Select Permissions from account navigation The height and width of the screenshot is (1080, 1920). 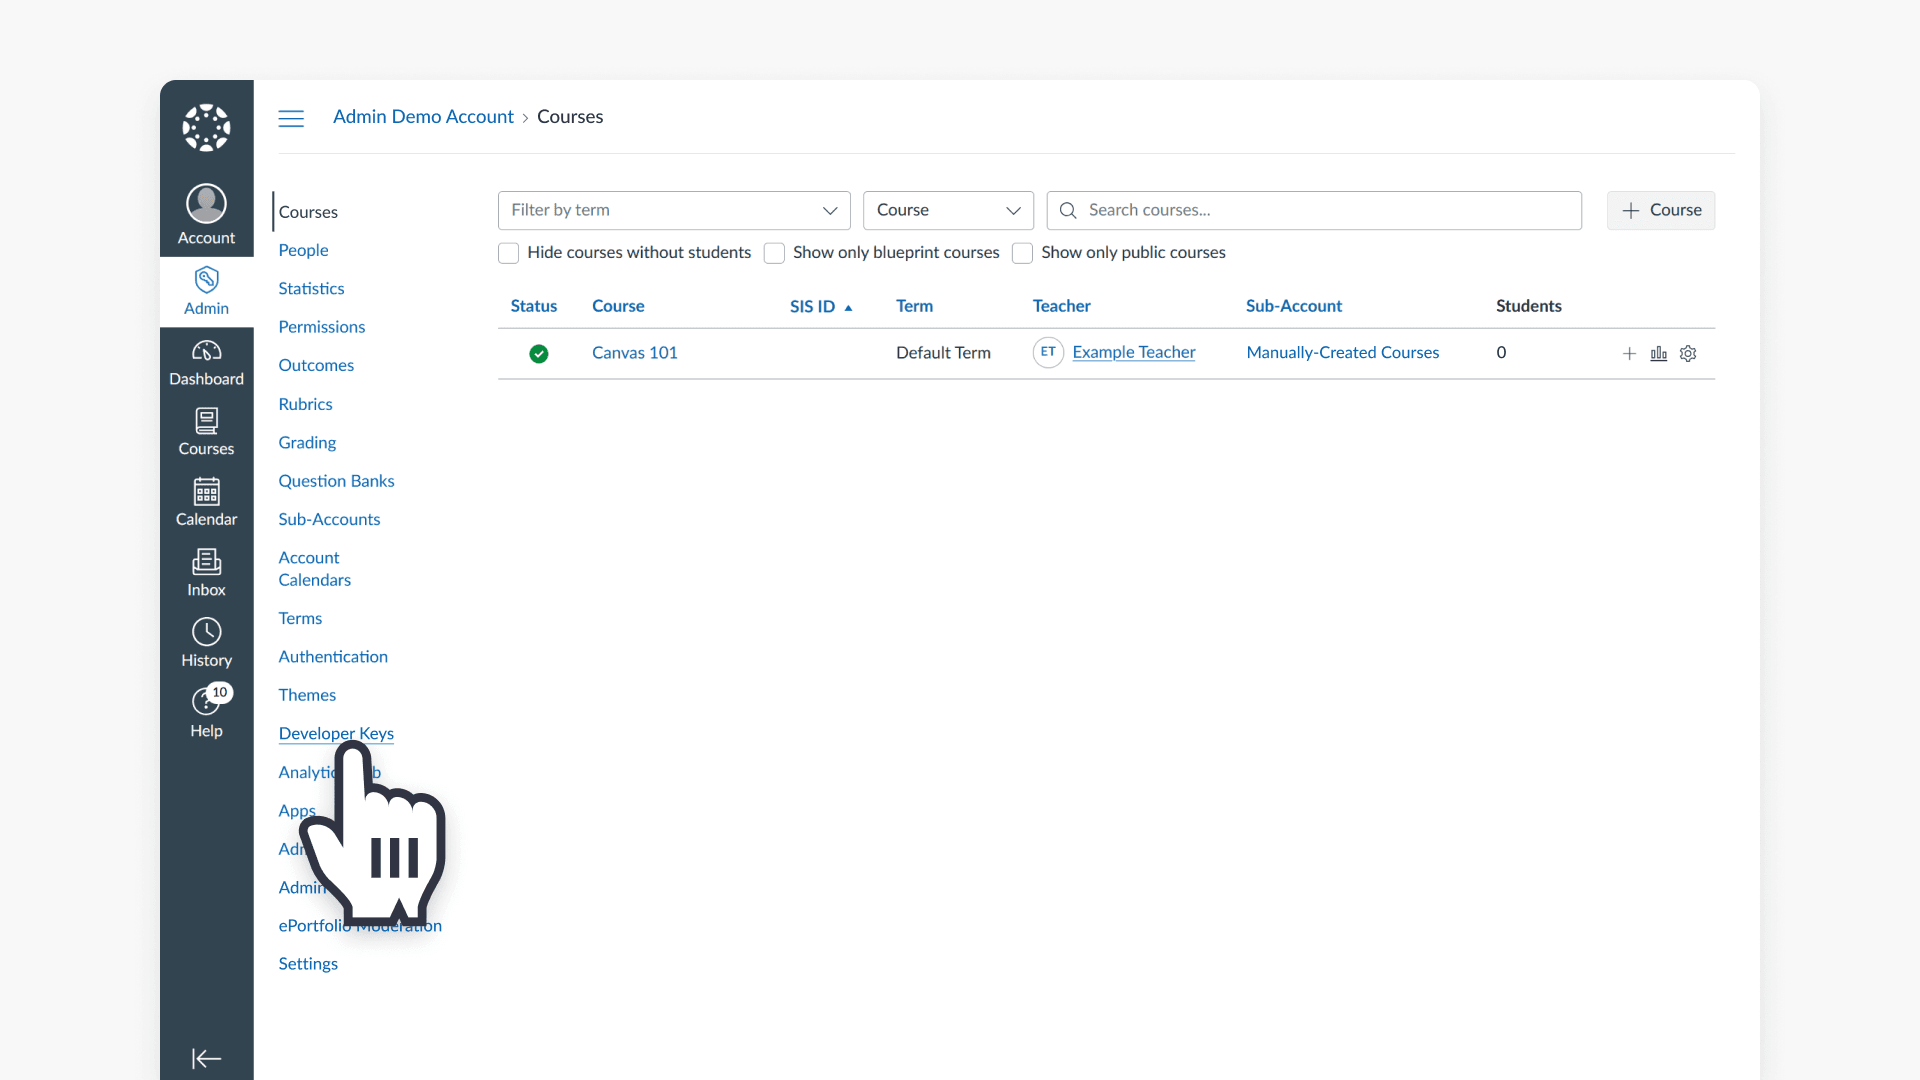click(321, 327)
